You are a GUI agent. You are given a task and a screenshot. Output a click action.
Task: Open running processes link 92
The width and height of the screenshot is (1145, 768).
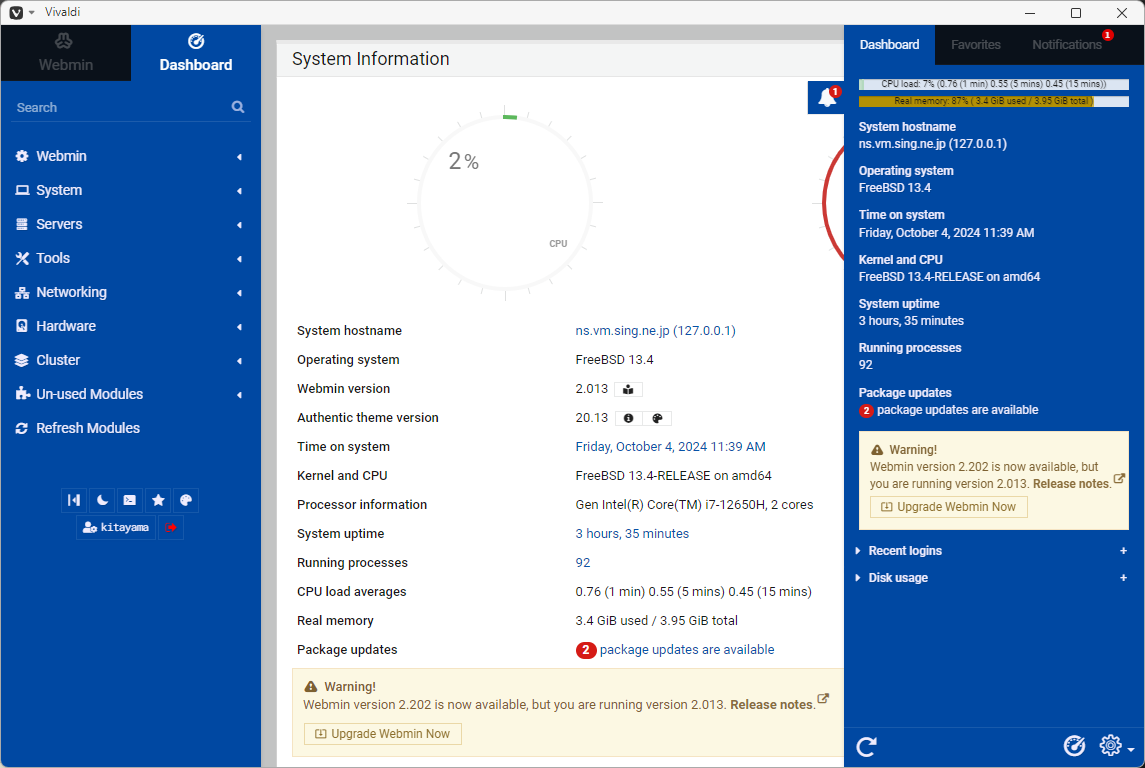click(x=583, y=563)
